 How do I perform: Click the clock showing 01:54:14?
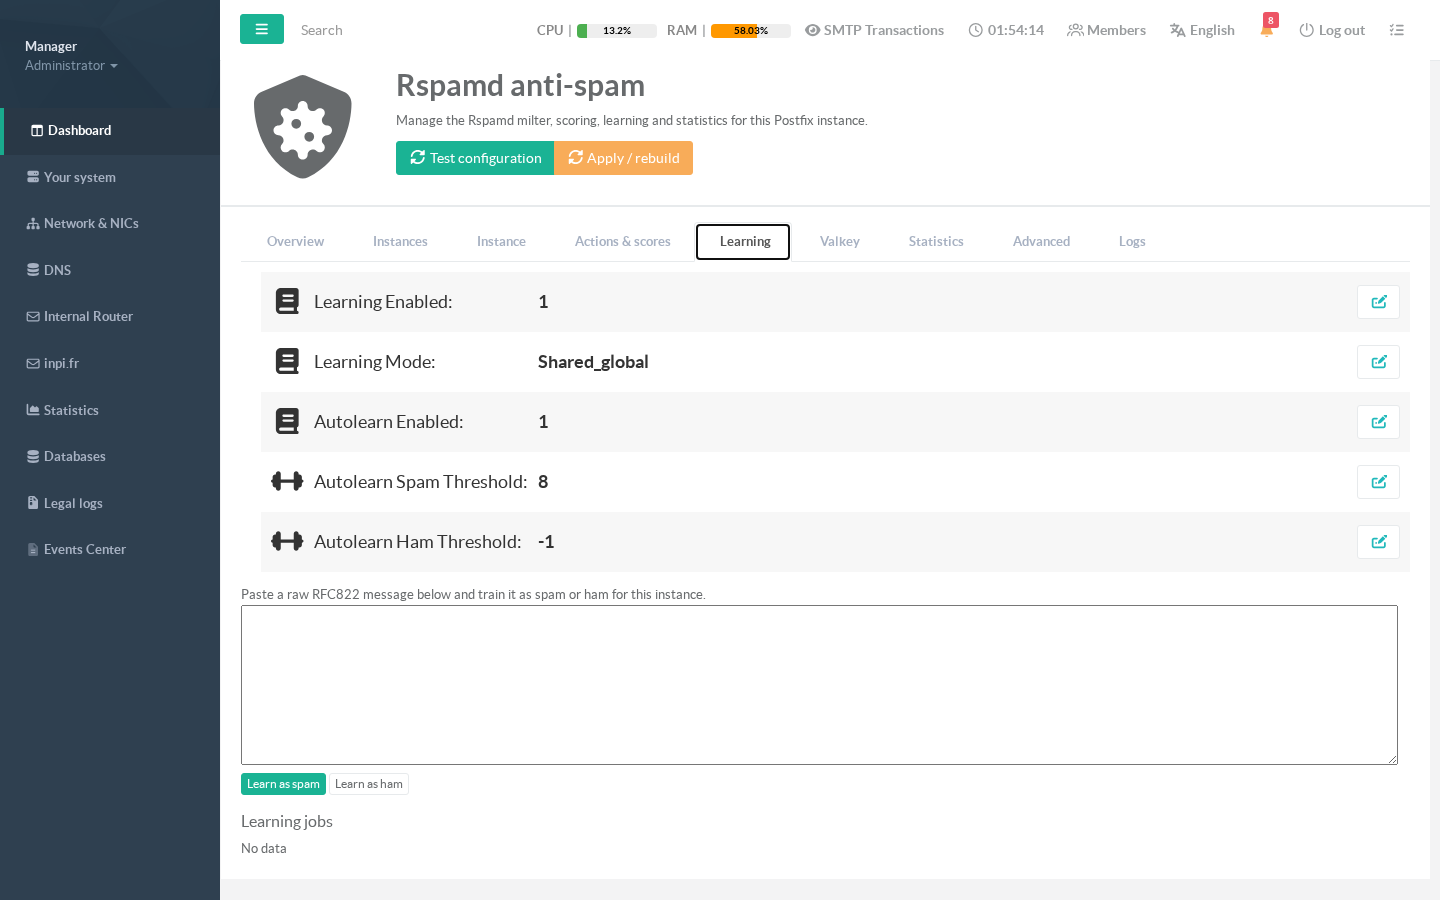[1006, 30]
